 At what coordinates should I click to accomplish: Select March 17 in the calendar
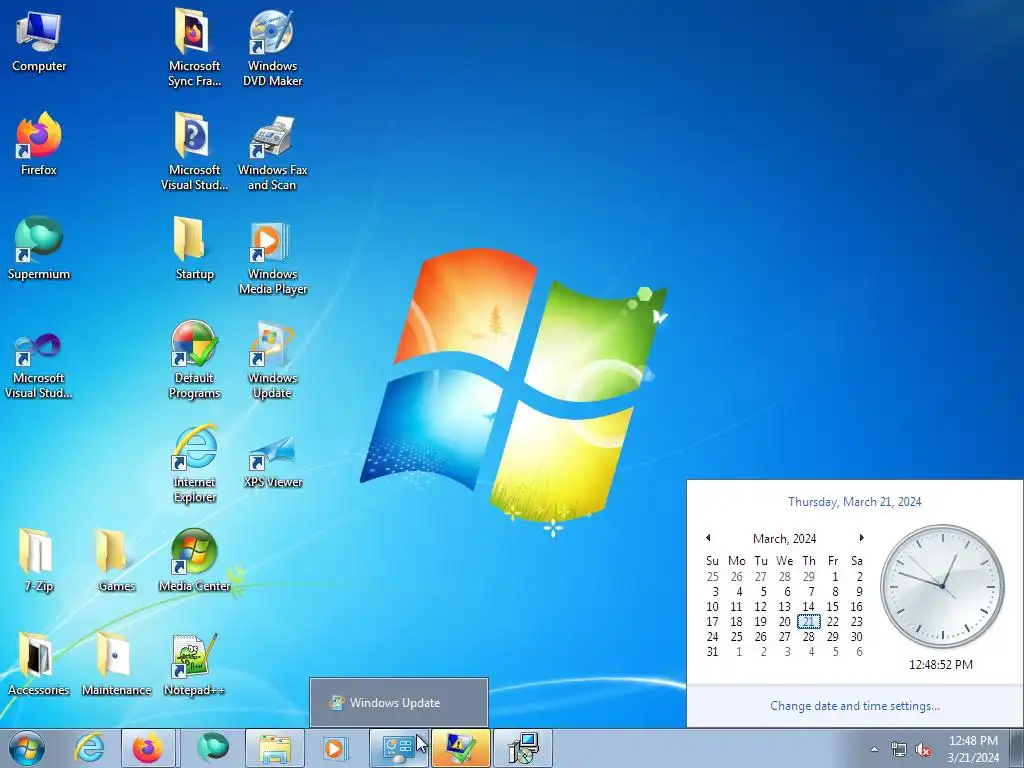click(712, 622)
